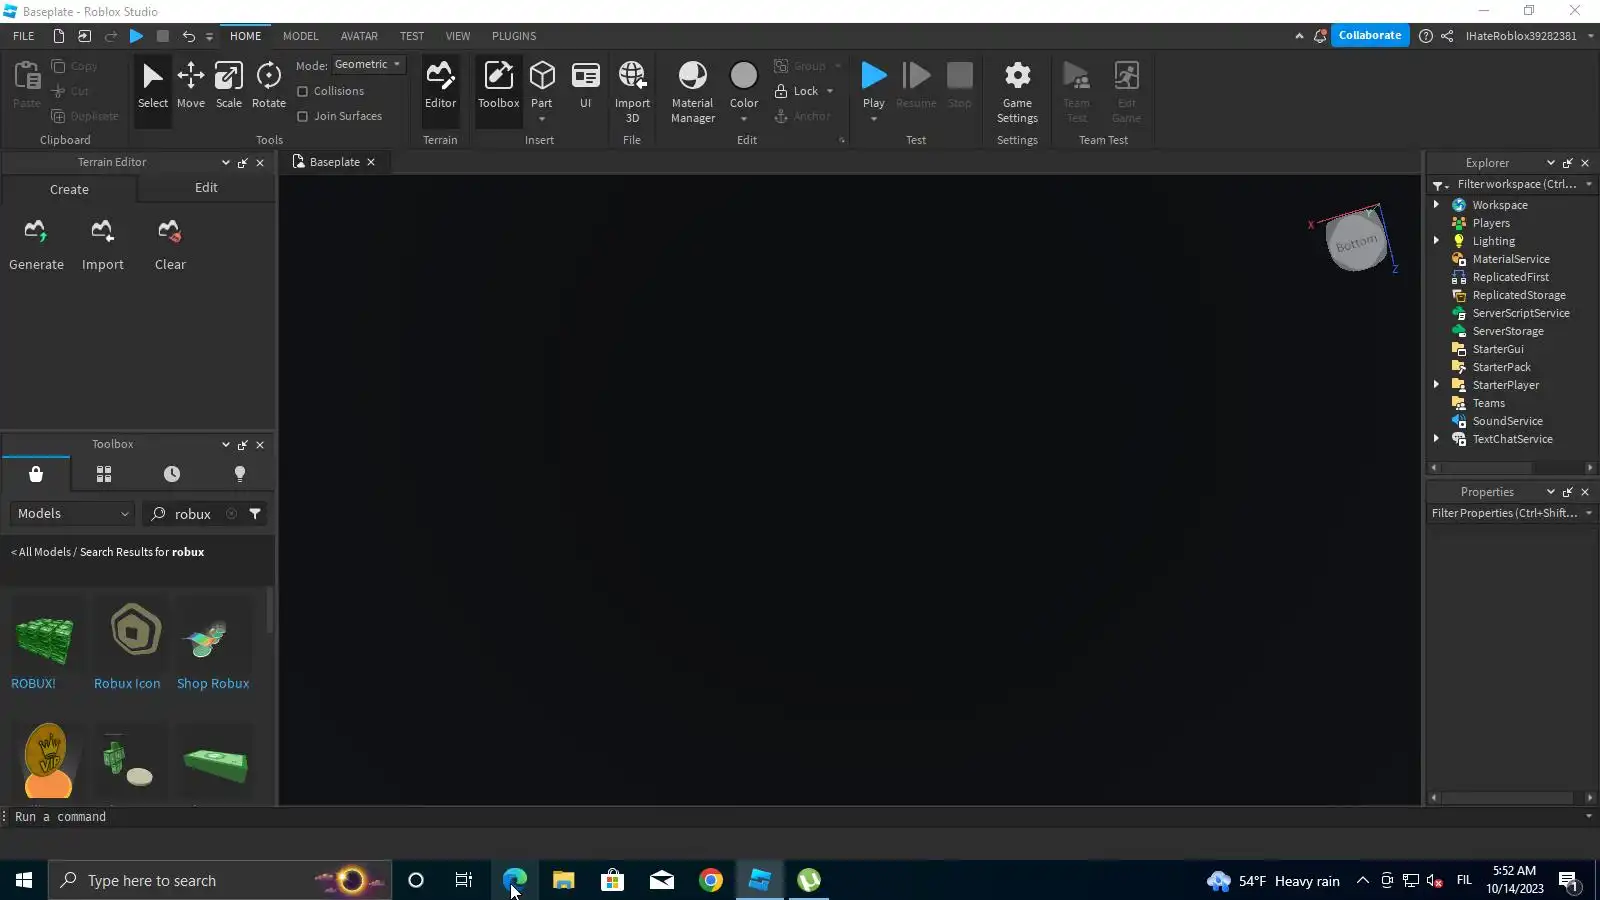Open the Shop Robux model link

213,684
